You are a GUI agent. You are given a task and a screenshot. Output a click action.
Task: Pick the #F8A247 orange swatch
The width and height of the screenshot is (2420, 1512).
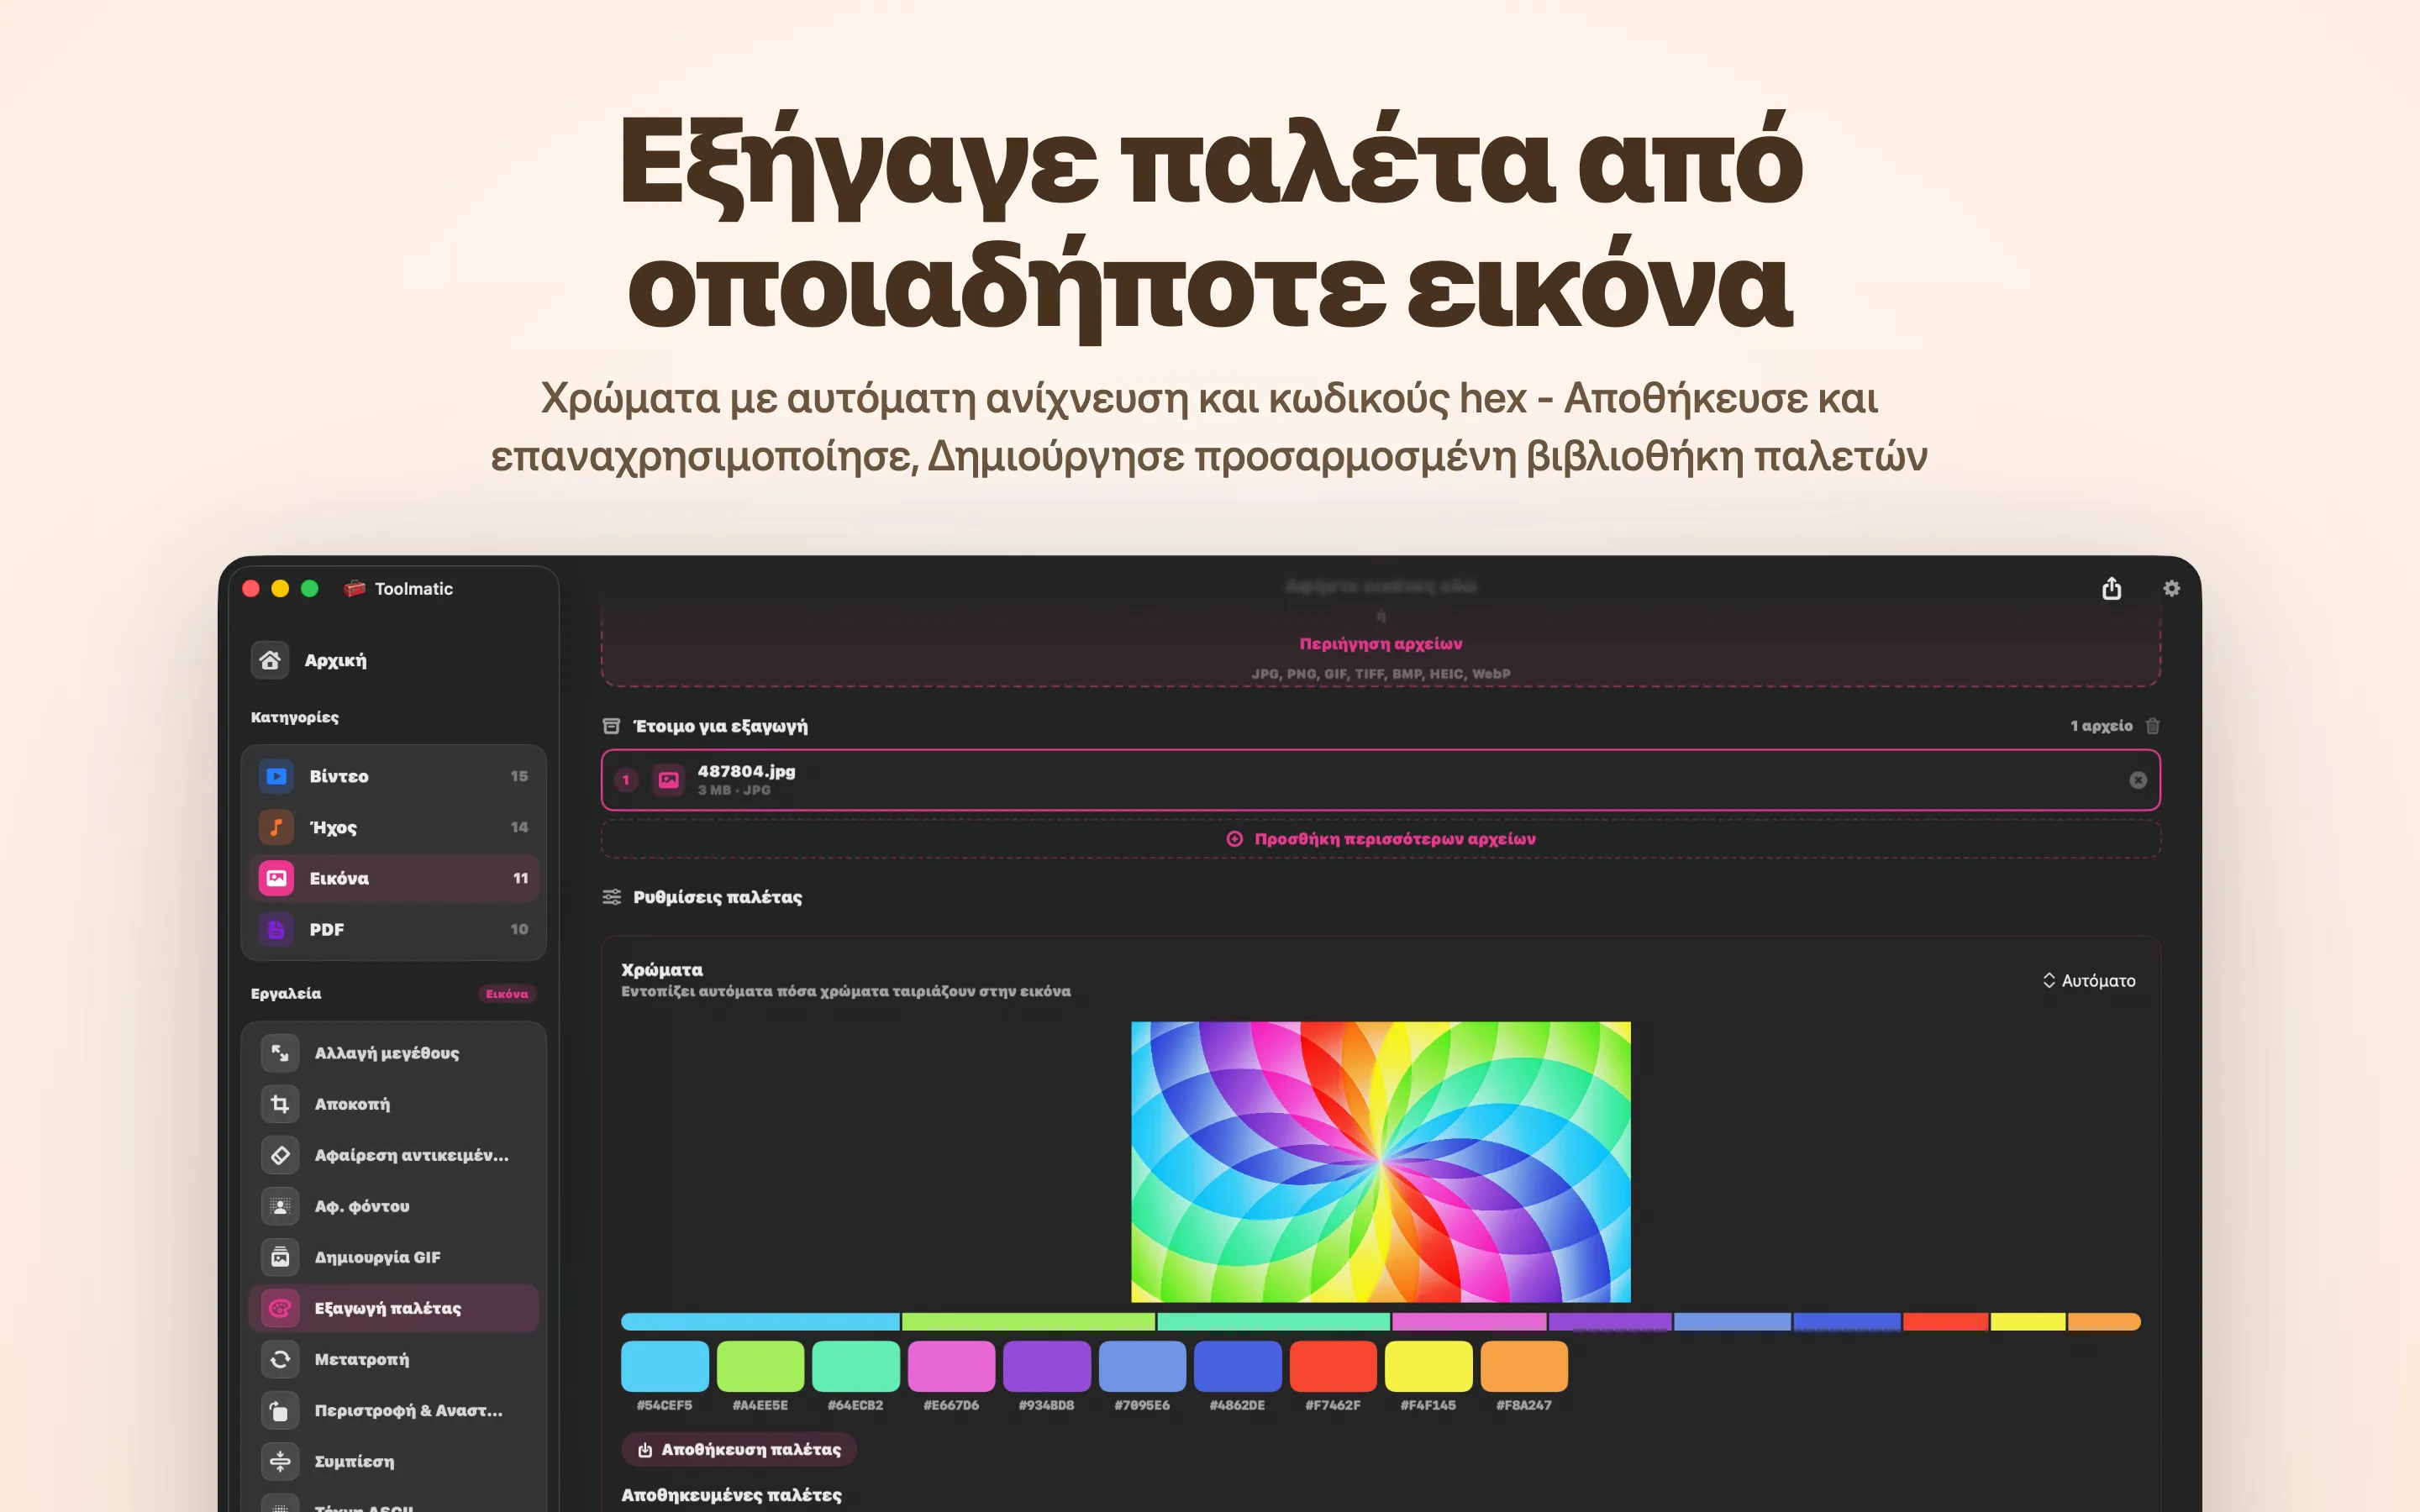point(1524,1366)
